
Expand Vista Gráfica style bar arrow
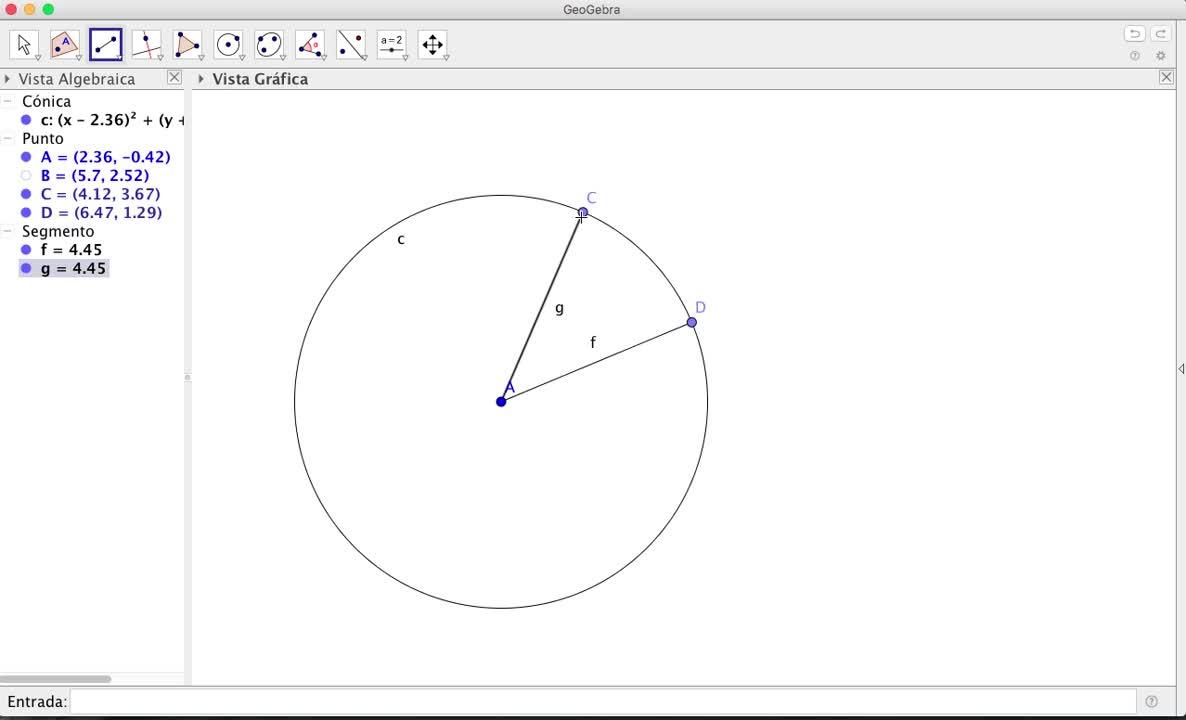[201, 79]
